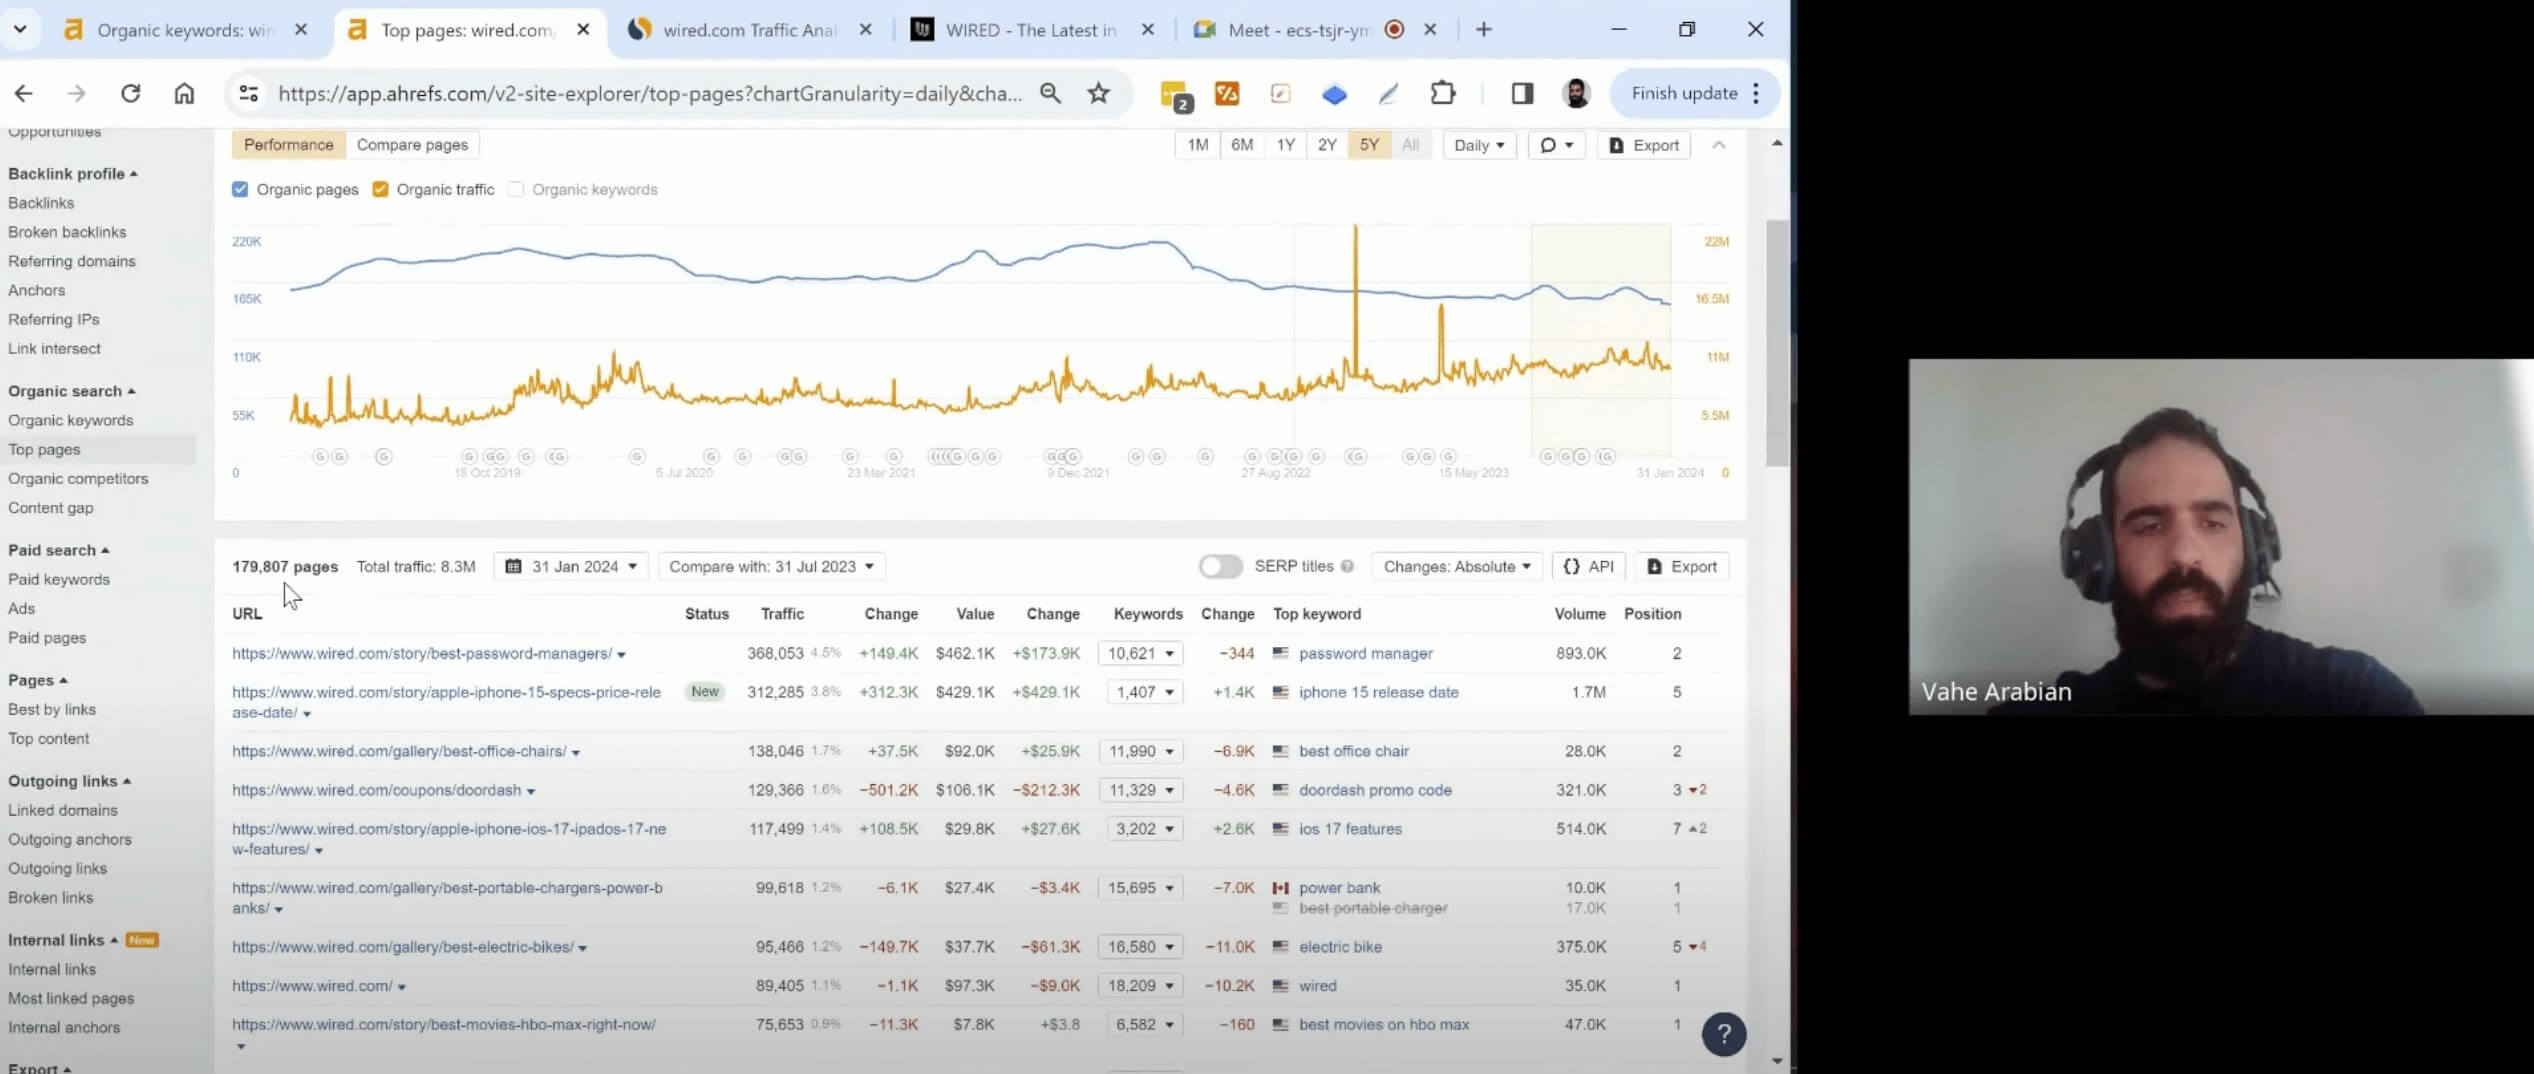2534x1074 pixels.
Task: Click the page's vertical scrollbar thumb
Action: pos(1776,340)
